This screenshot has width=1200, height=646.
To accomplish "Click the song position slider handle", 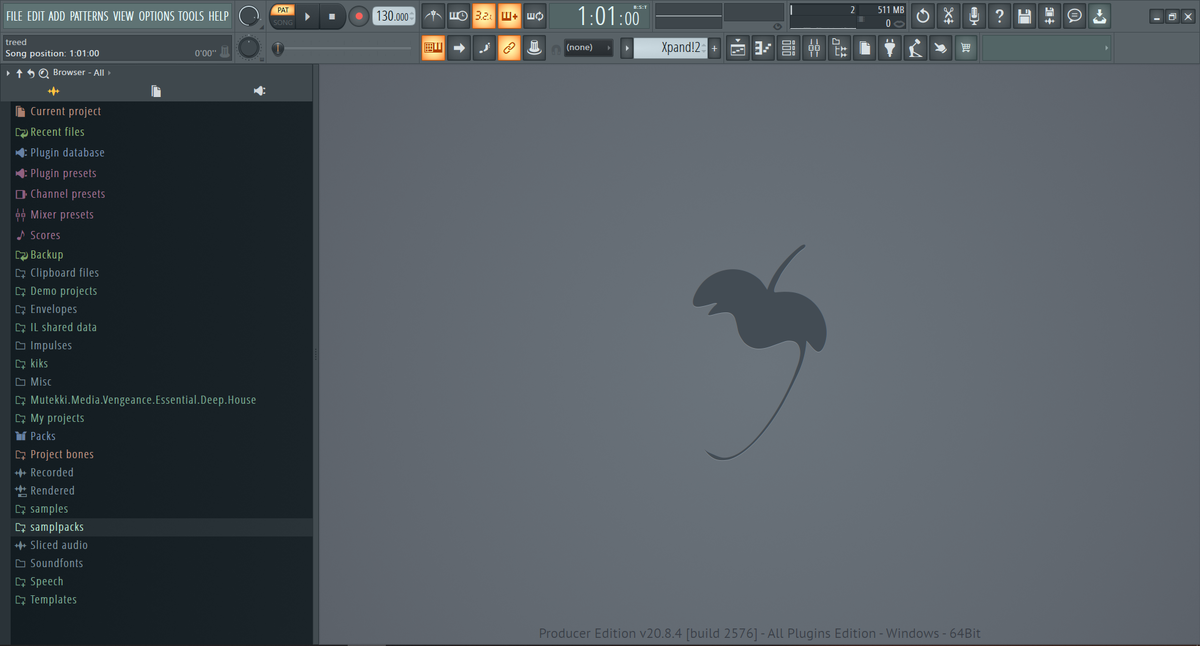I will [x=278, y=48].
